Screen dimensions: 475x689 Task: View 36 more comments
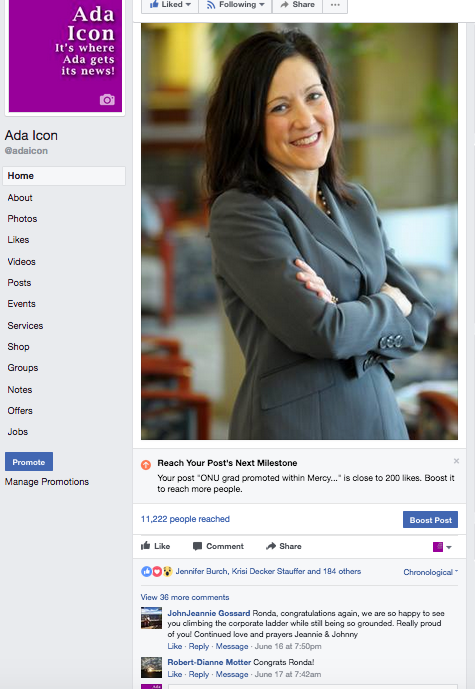pos(185,597)
